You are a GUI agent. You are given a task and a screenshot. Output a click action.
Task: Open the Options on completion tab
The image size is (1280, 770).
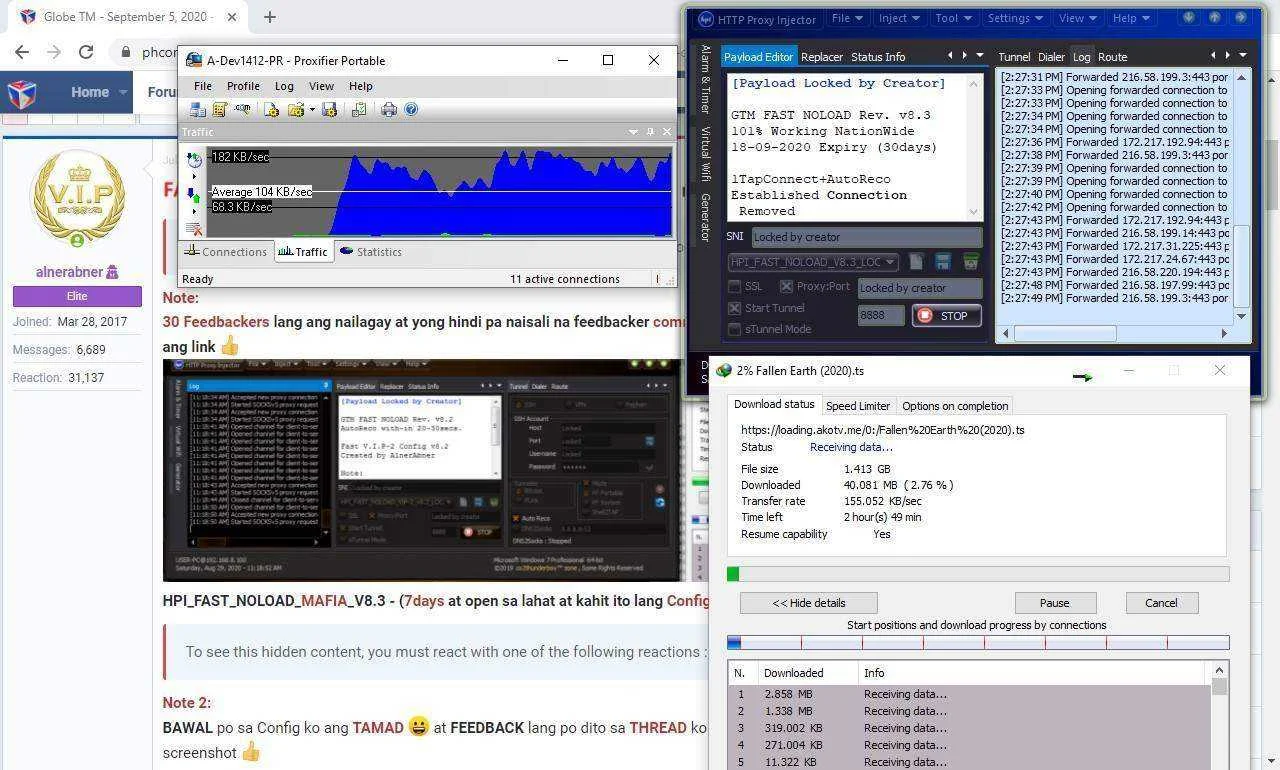click(x=955, y=406)
